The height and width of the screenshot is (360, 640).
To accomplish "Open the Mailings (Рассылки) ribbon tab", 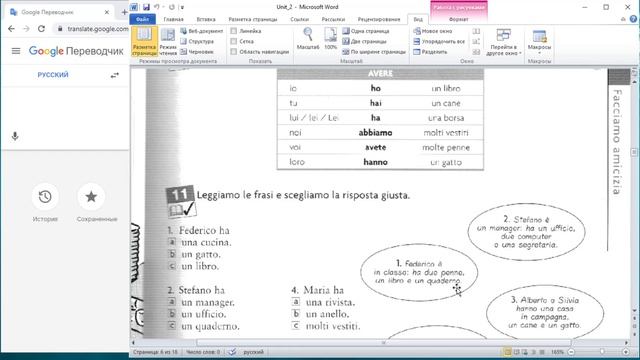I will (x=333, y=19).
